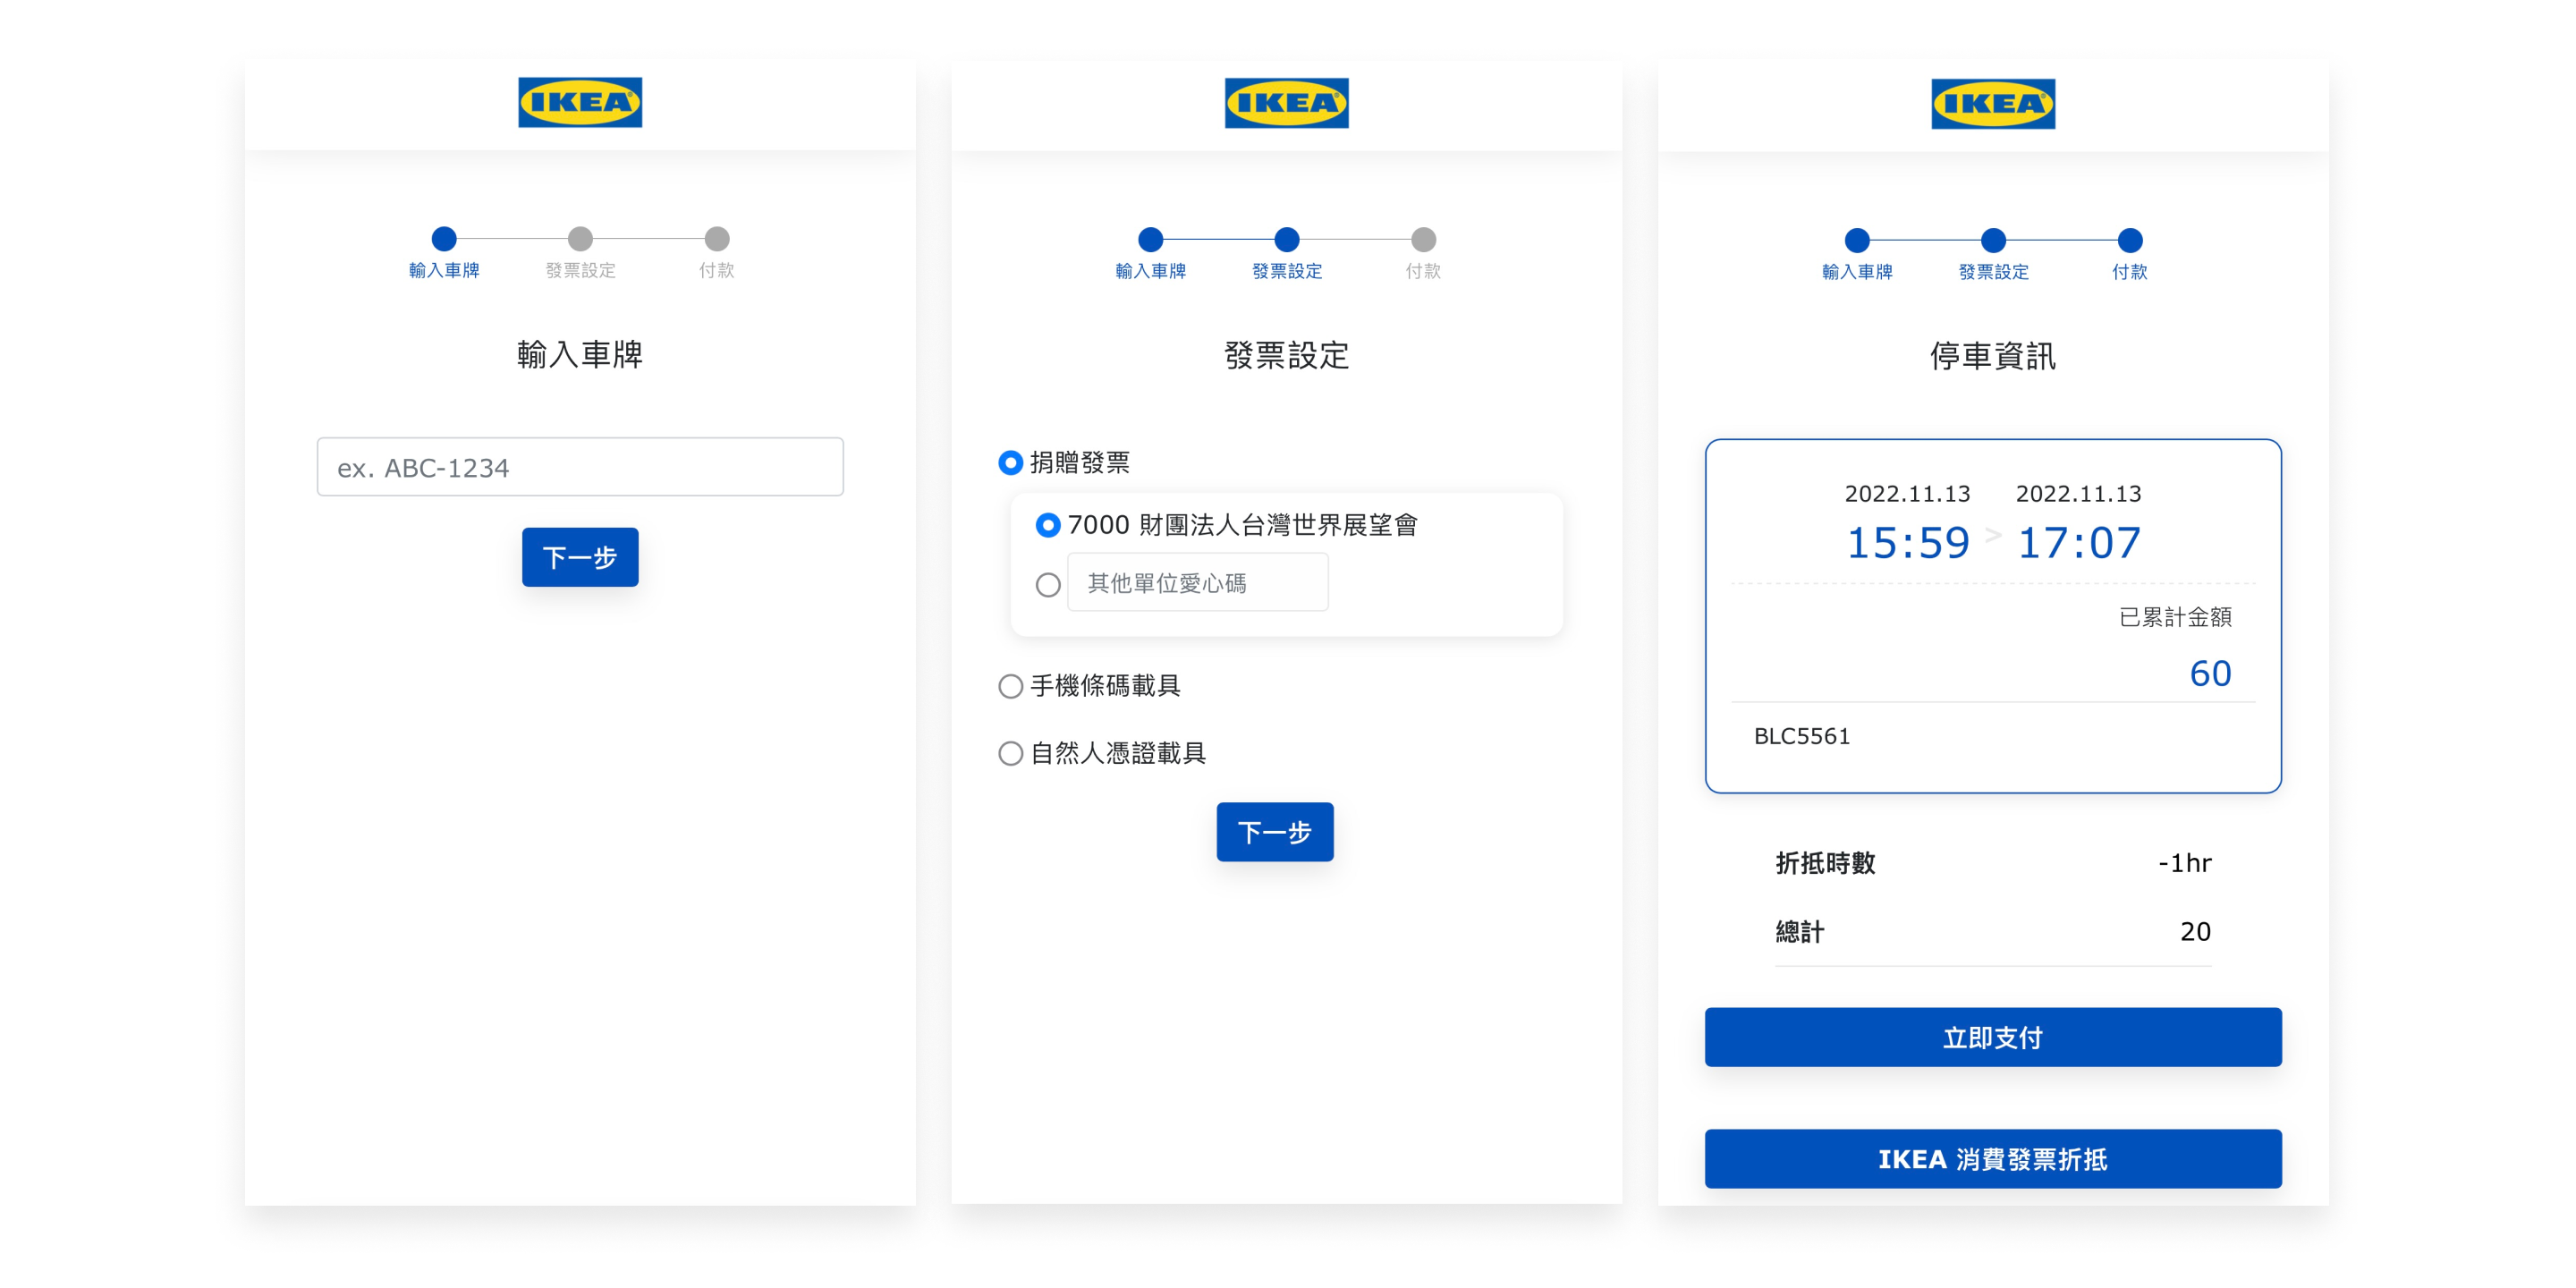Click the IKEA 消費發票折抵 button
Viewport: 2576px width, 1288px height.
pyautogui.click(x=1993, y=1159)
